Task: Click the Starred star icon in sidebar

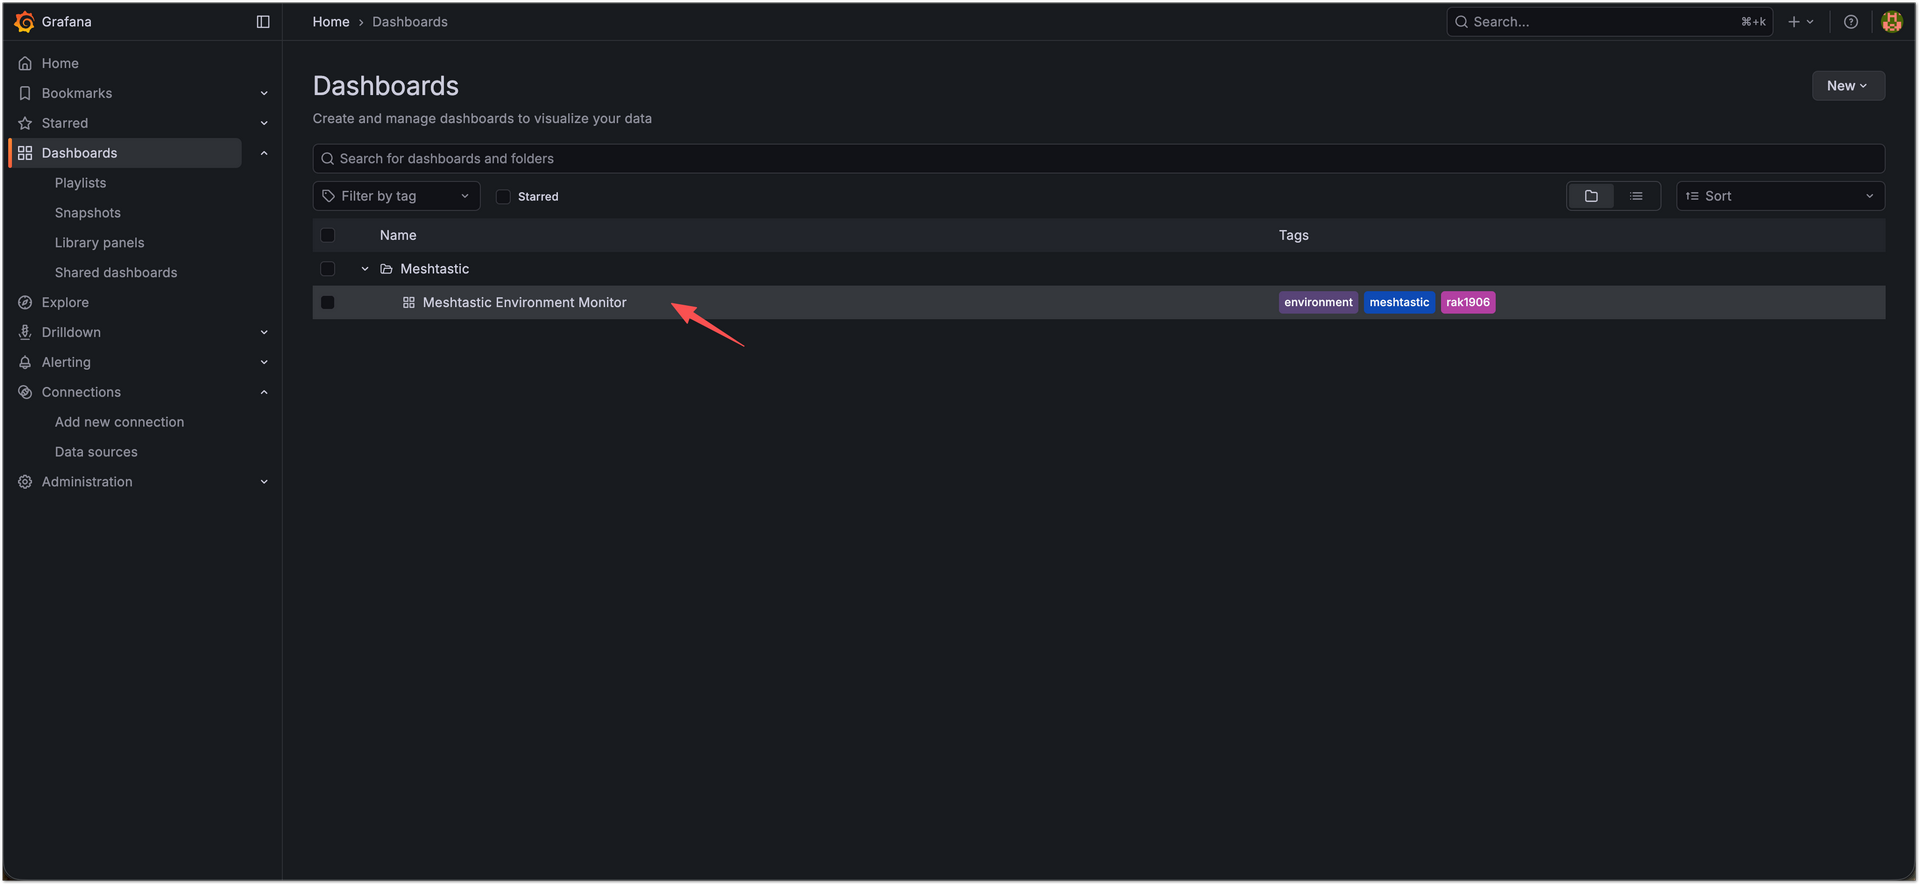Action: click(x=25, y=123)
